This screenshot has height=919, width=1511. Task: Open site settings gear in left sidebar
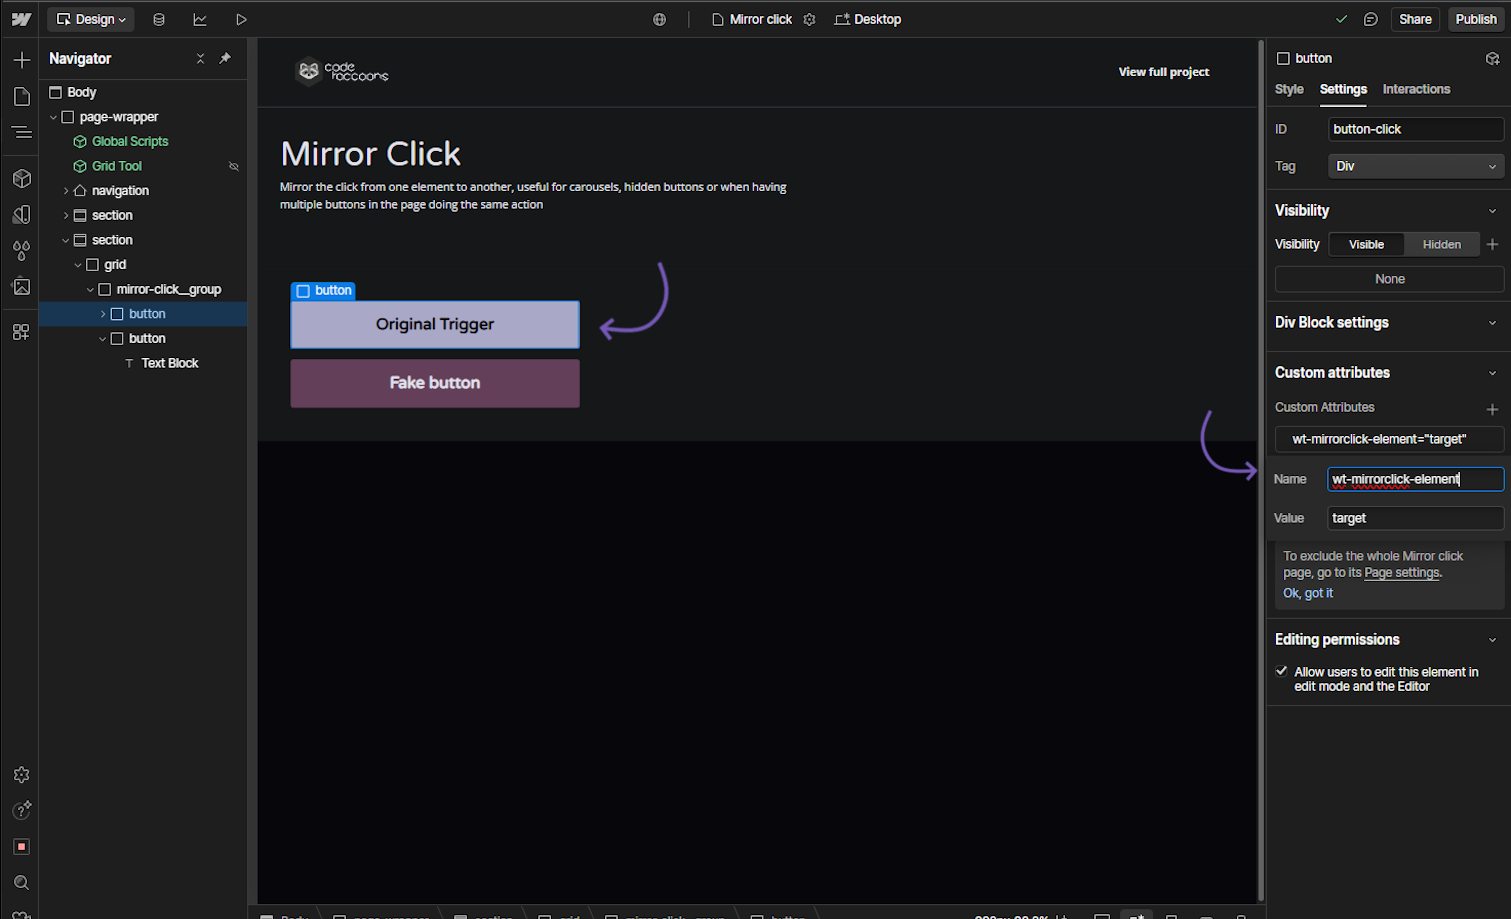pos(21,775)
